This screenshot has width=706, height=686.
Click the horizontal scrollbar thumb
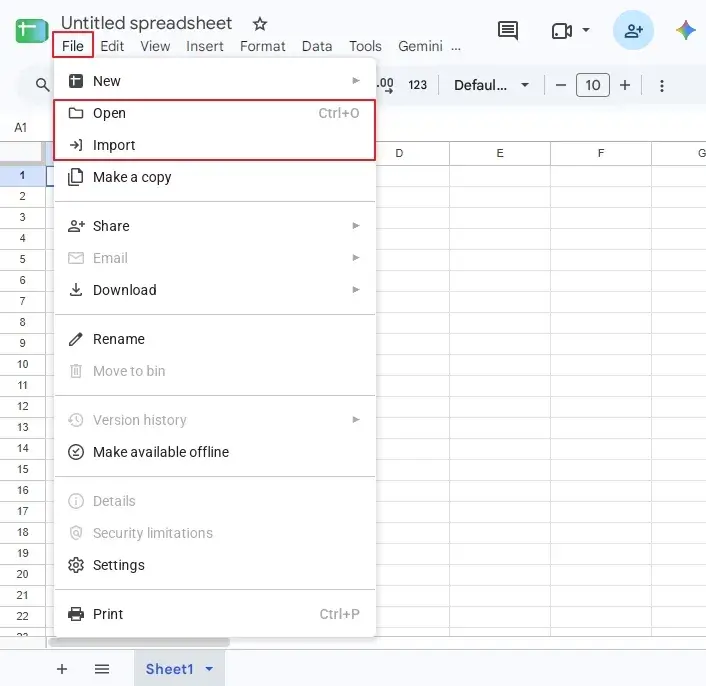pos(139,642)
